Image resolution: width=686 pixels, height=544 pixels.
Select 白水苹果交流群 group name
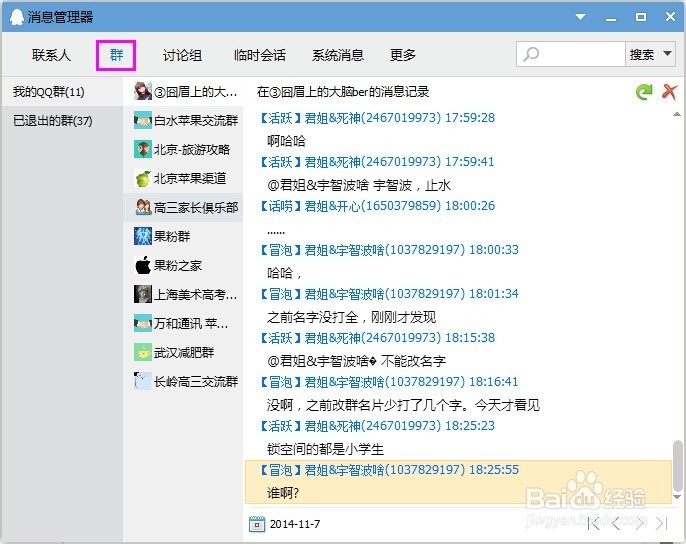coord(196,120)
